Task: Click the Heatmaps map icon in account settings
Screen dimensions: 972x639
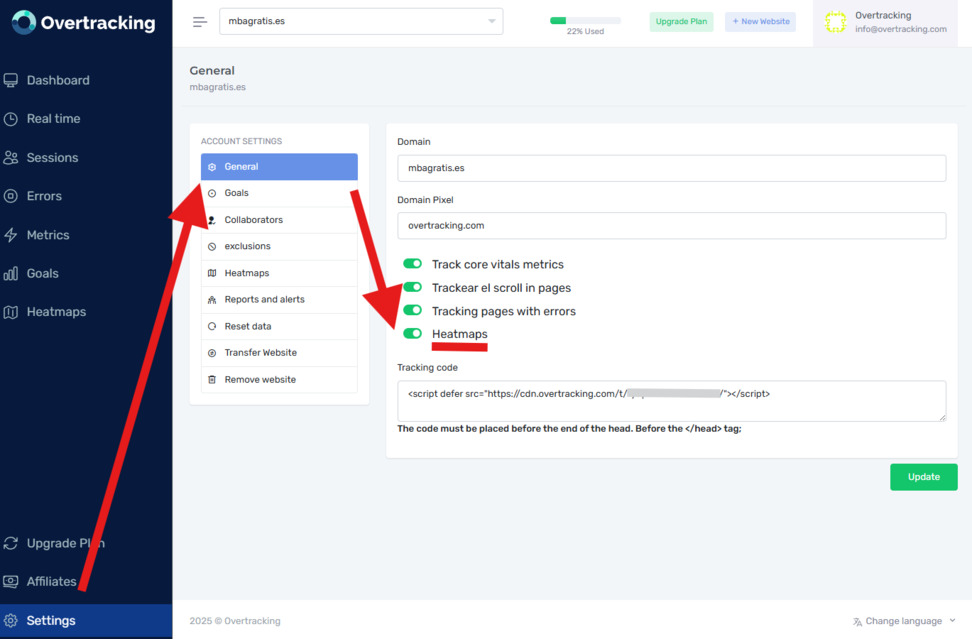Action: [212, 273]
